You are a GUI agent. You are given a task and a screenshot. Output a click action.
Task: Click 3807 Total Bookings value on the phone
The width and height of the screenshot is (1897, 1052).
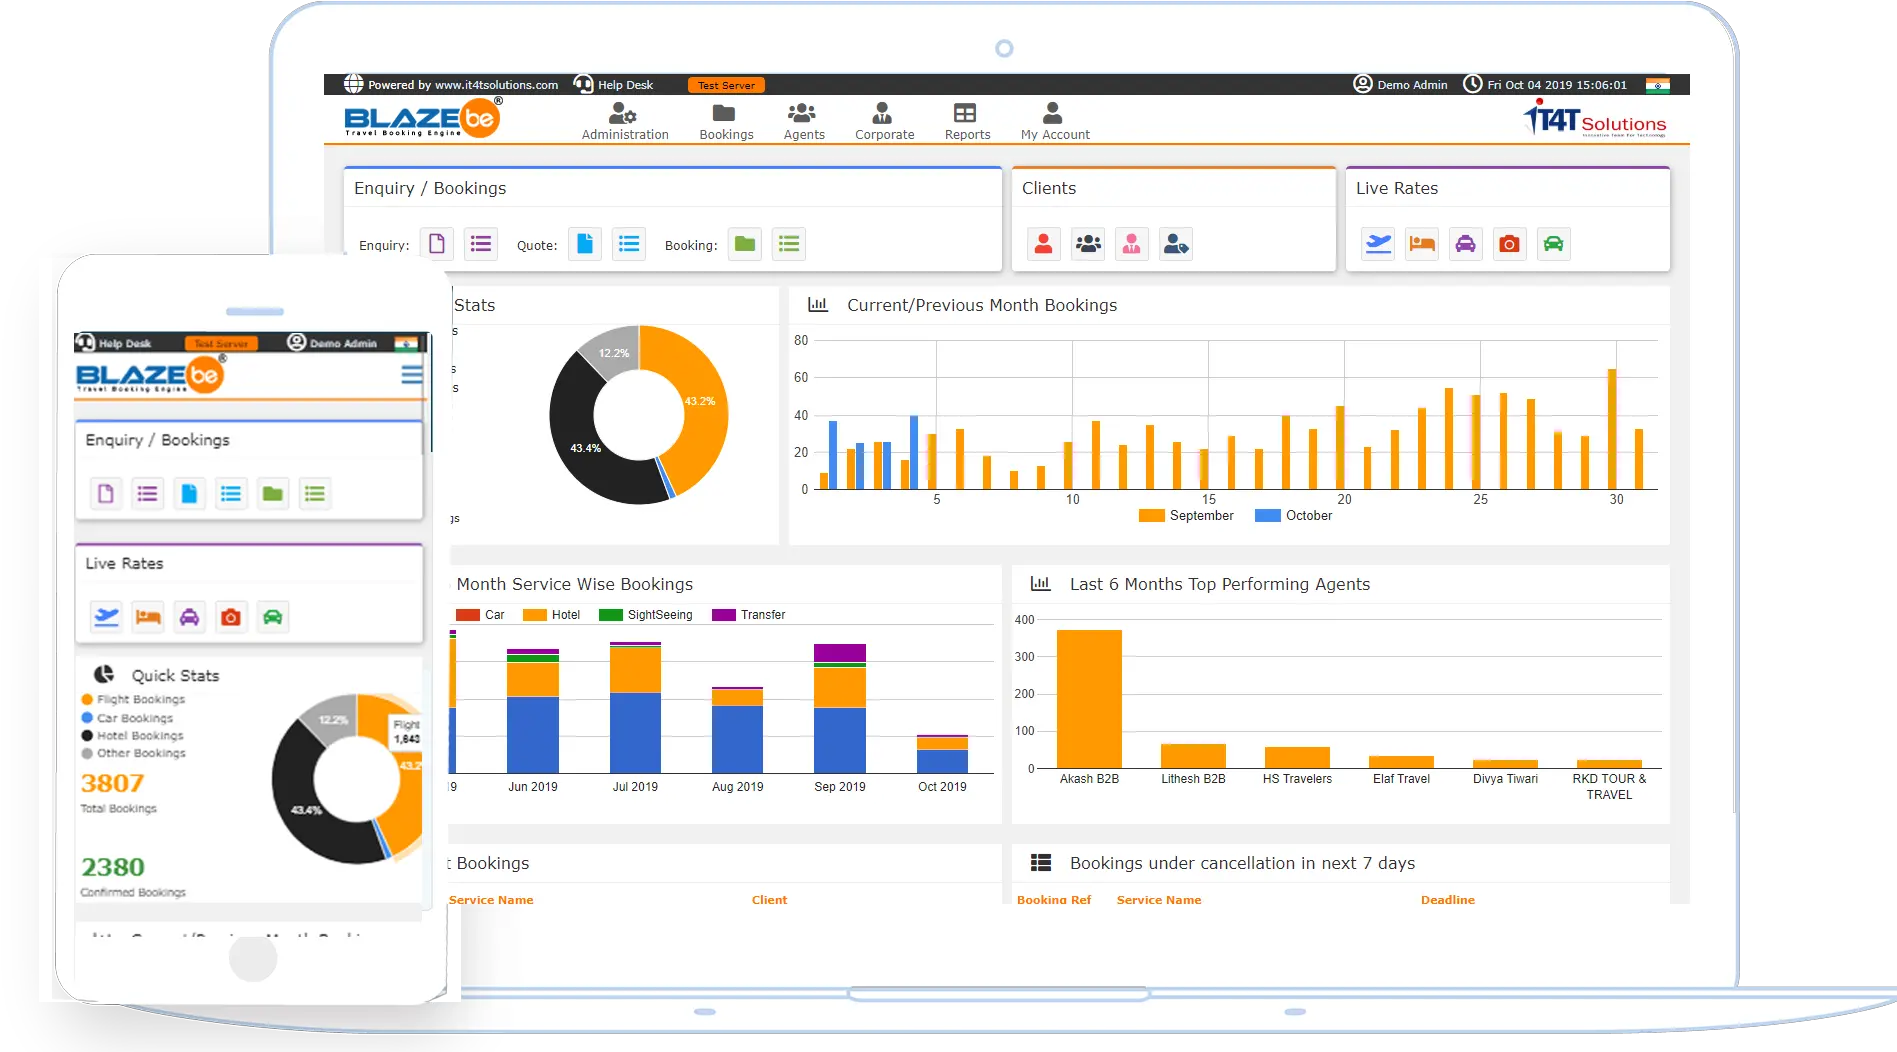click(112, 783)
